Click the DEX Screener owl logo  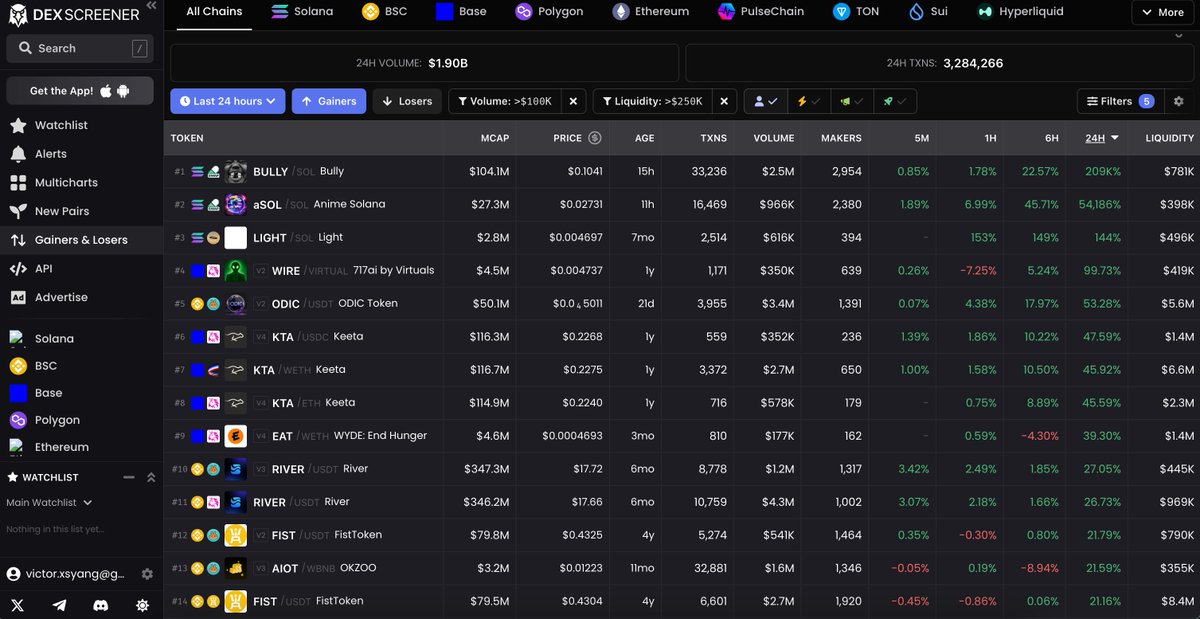coord(16,13)
